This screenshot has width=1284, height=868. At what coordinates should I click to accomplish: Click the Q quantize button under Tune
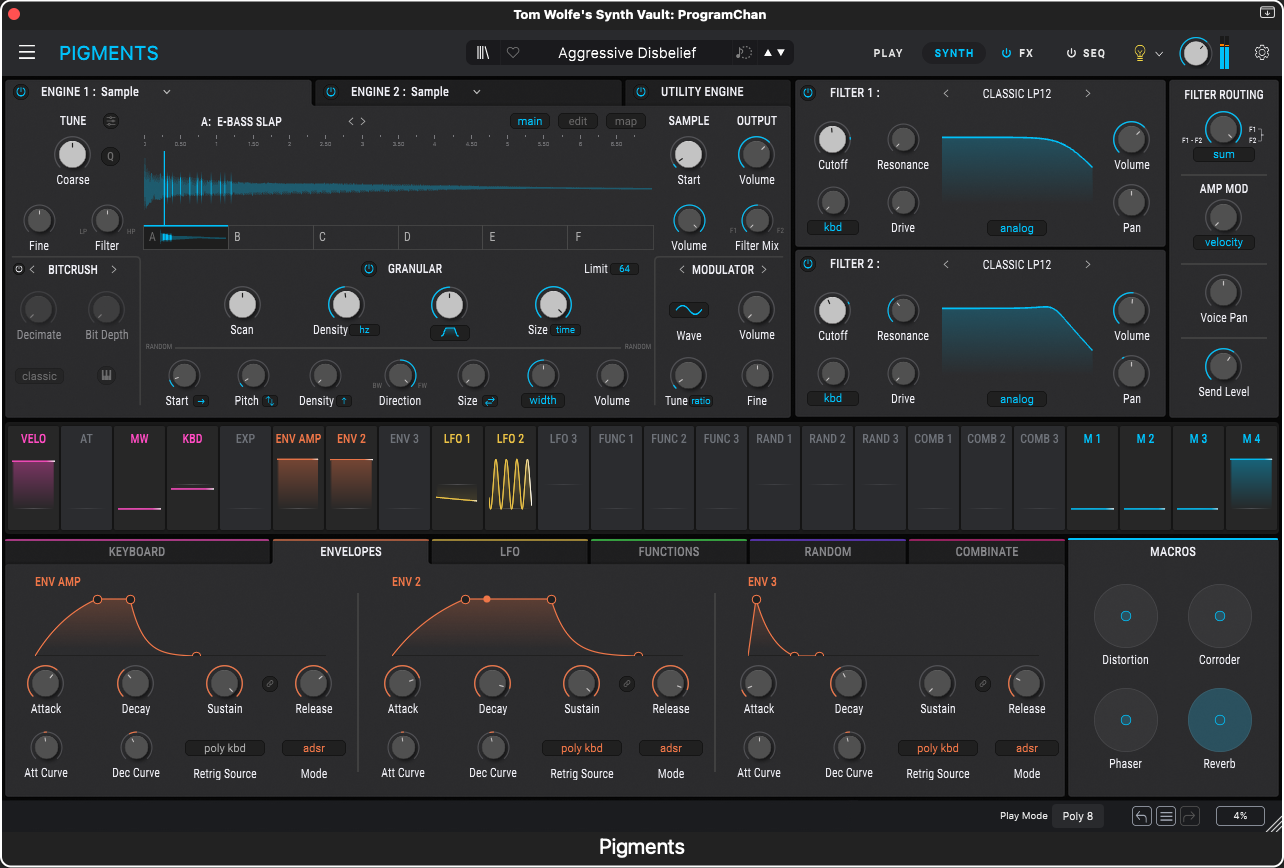click(x=110, y=156)
